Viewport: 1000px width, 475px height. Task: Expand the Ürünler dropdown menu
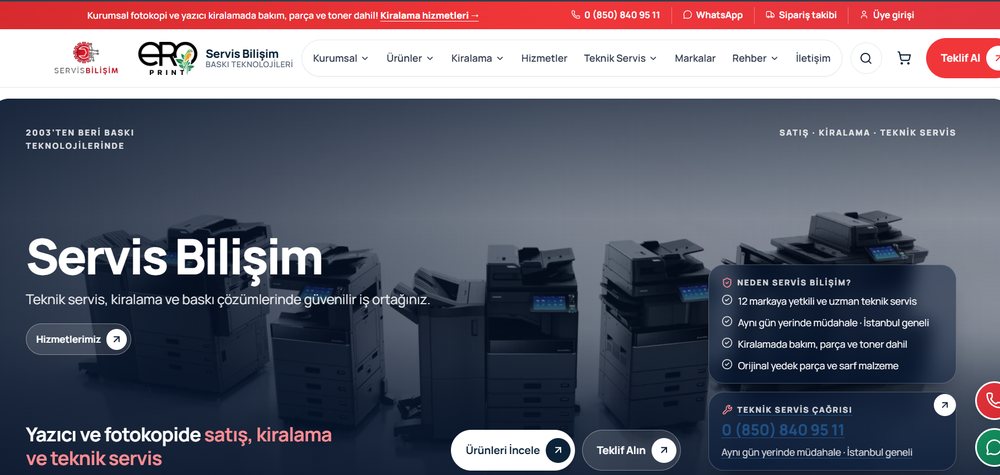pos(409,58)
